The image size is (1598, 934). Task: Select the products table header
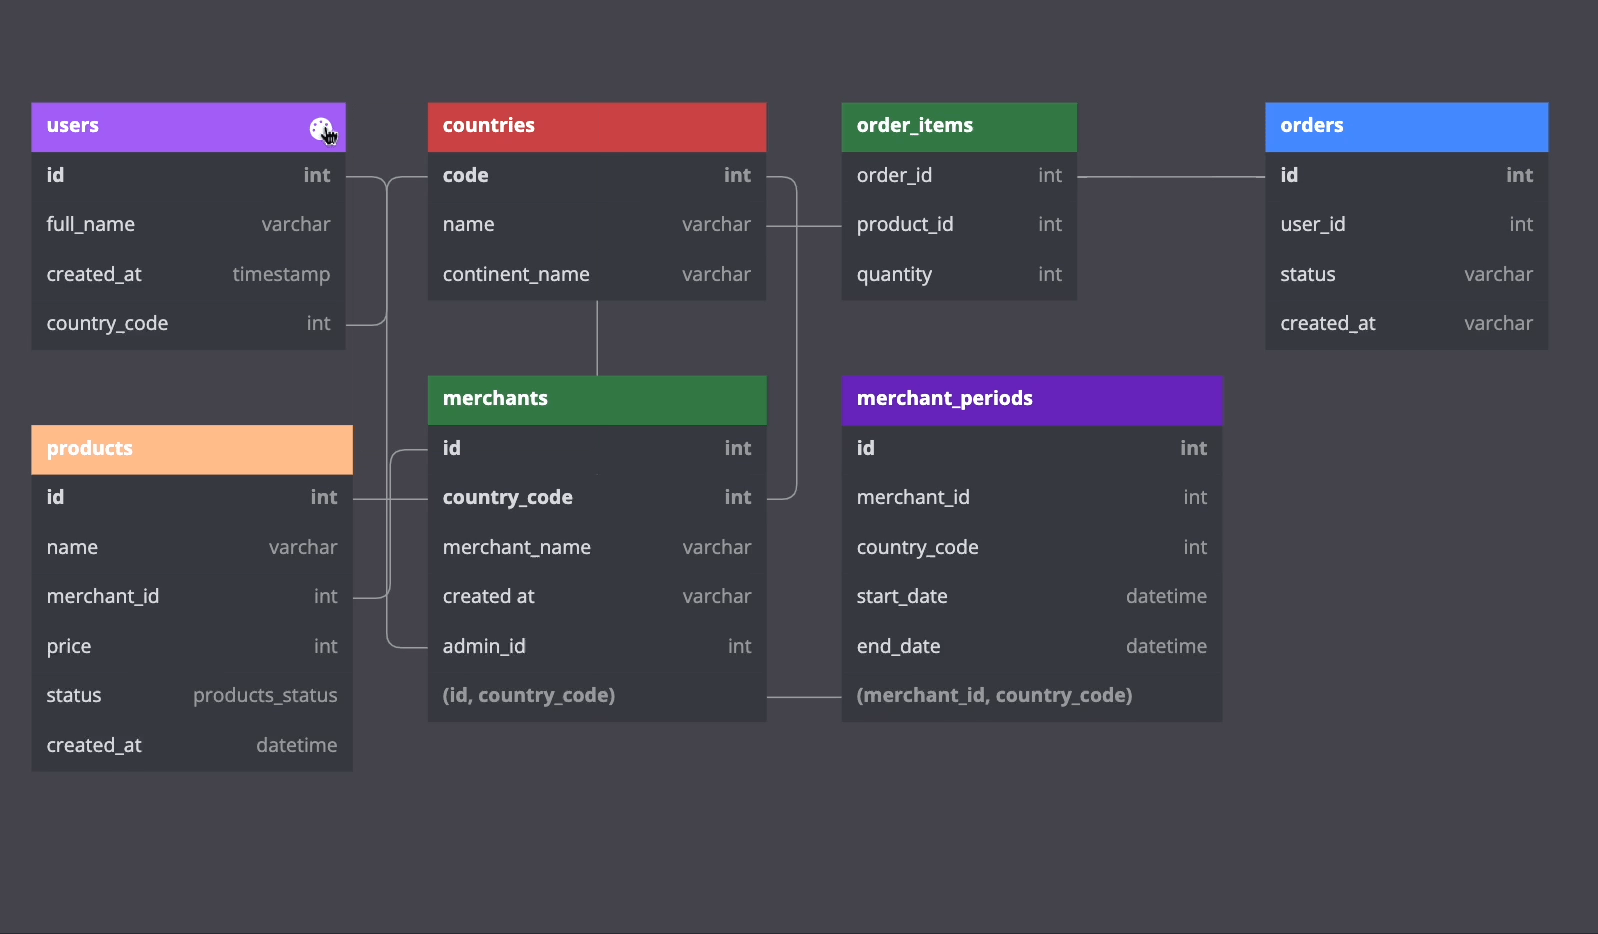point(192,450)
